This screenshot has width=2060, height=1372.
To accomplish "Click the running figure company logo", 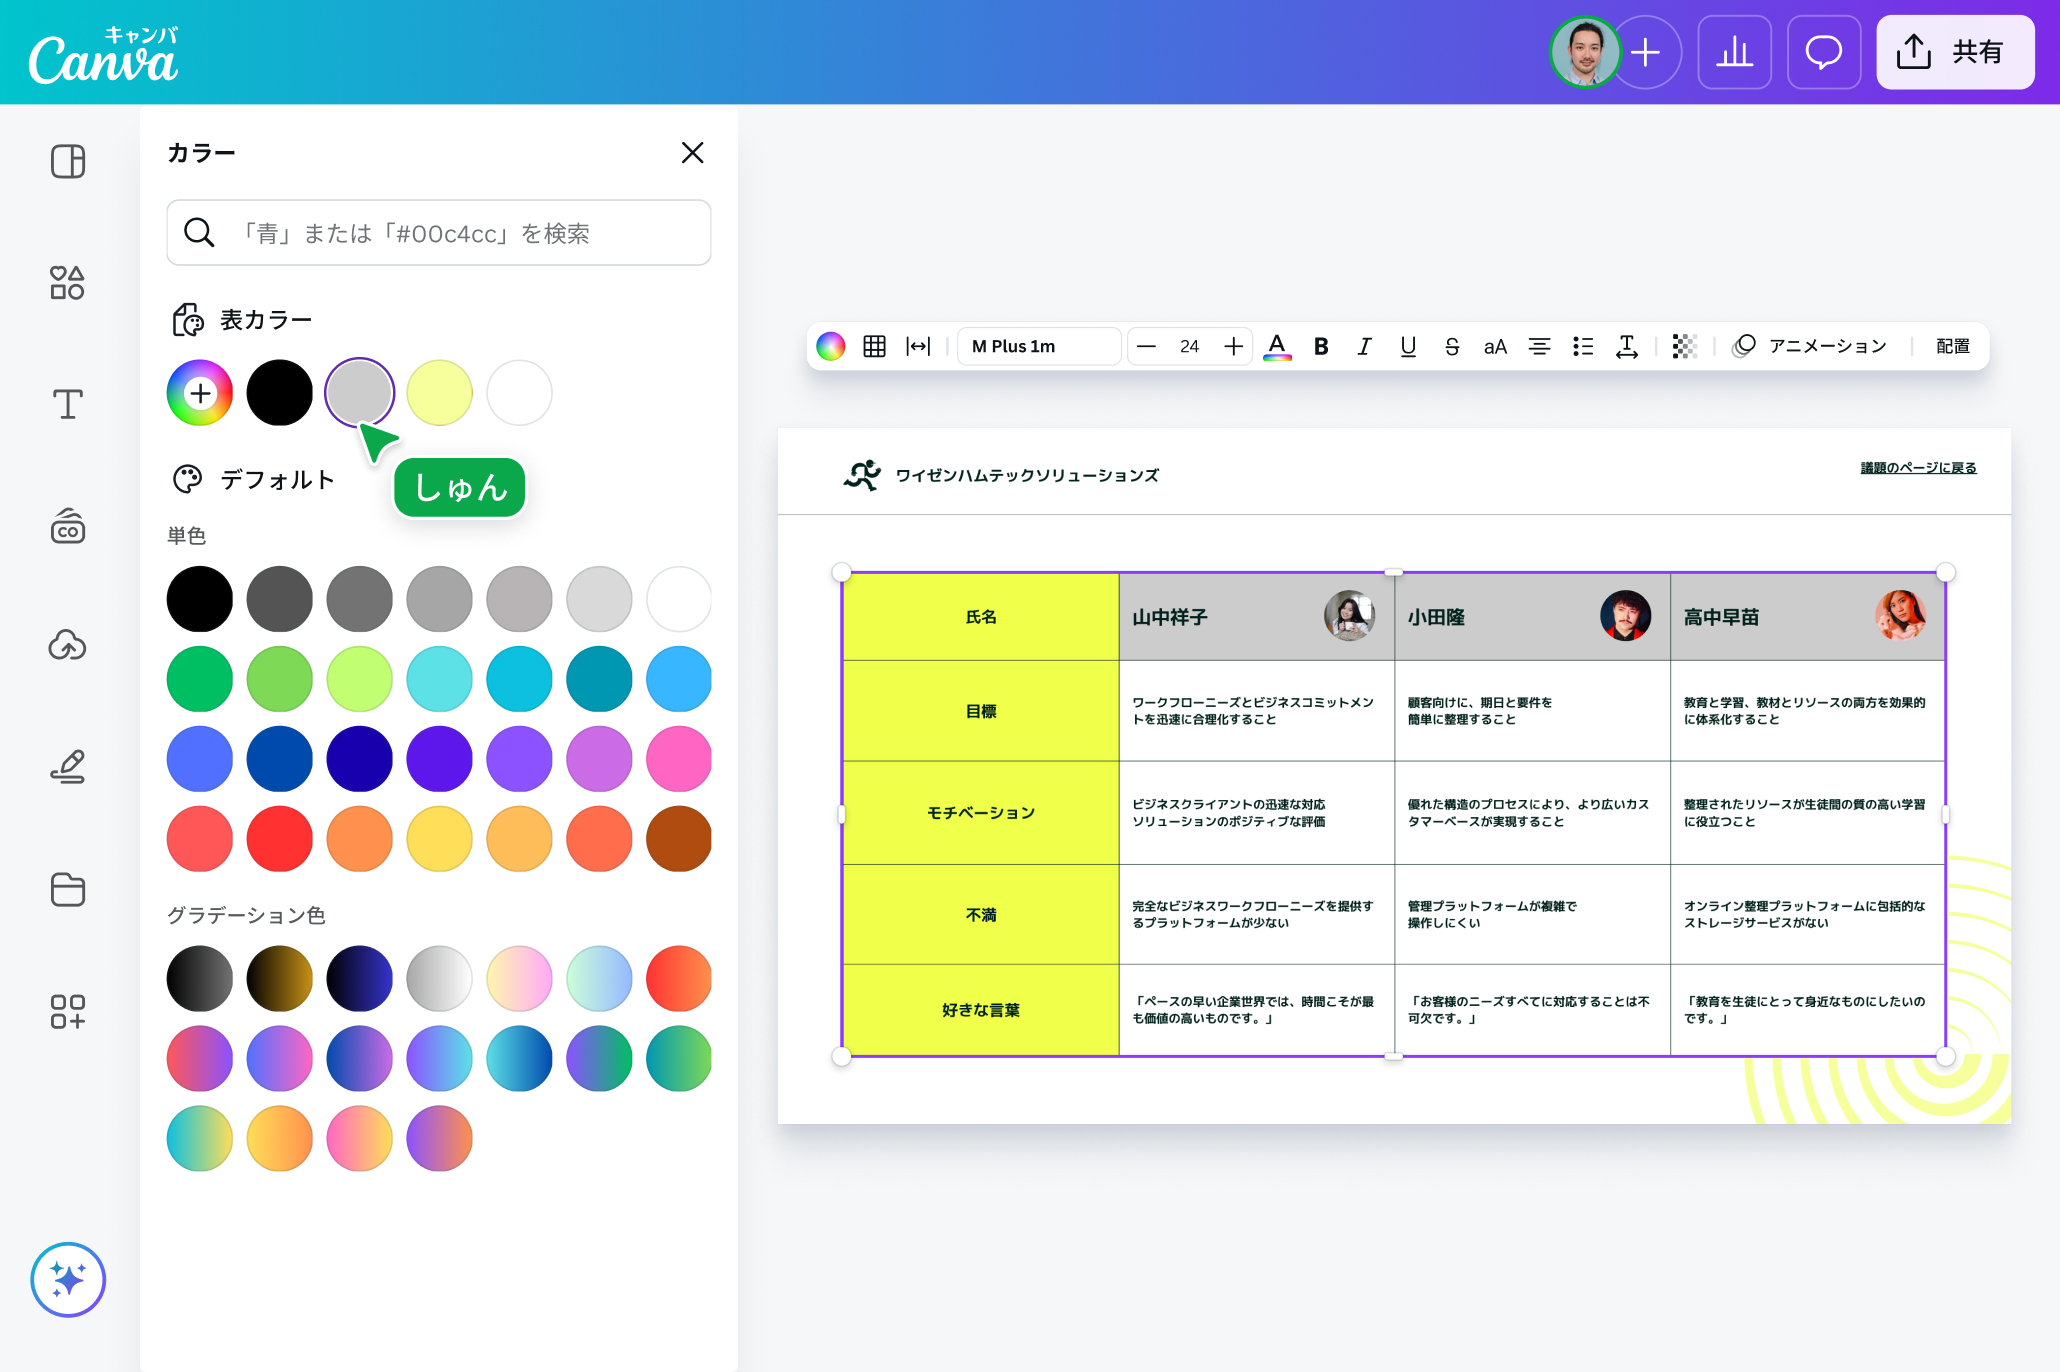I will click(862, 474).
